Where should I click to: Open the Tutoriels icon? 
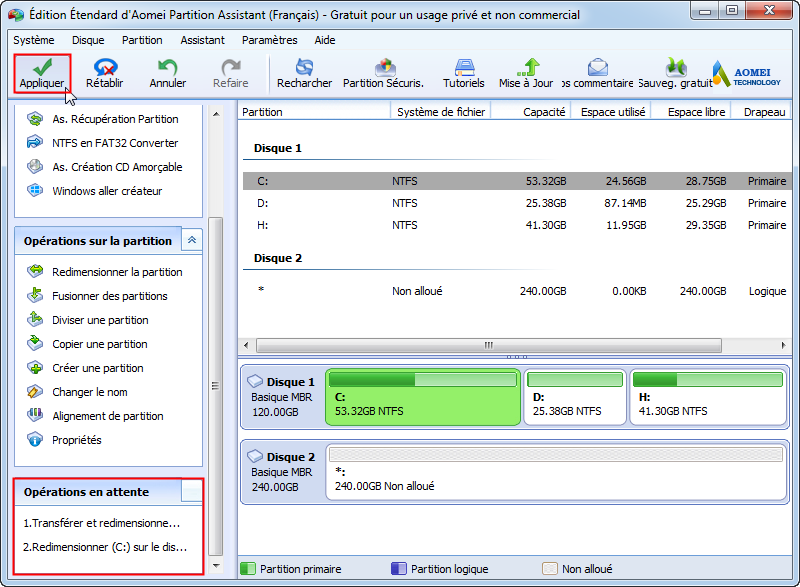(464, 67)
